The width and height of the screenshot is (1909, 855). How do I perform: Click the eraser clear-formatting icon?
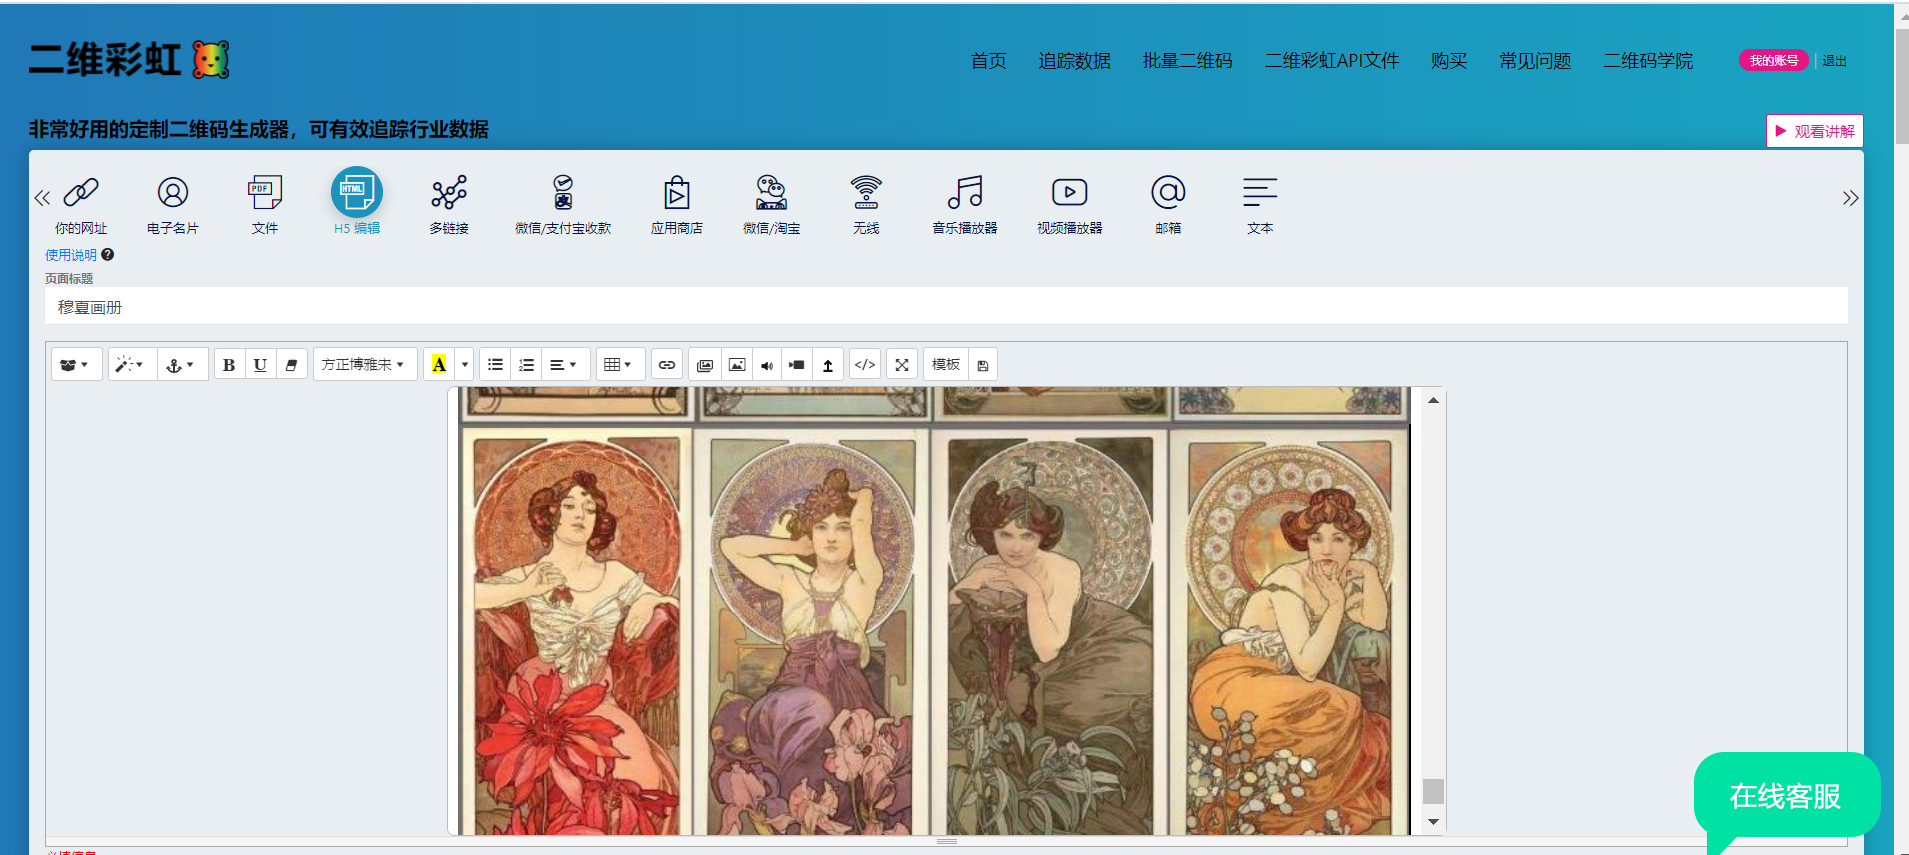click(291, 365)
